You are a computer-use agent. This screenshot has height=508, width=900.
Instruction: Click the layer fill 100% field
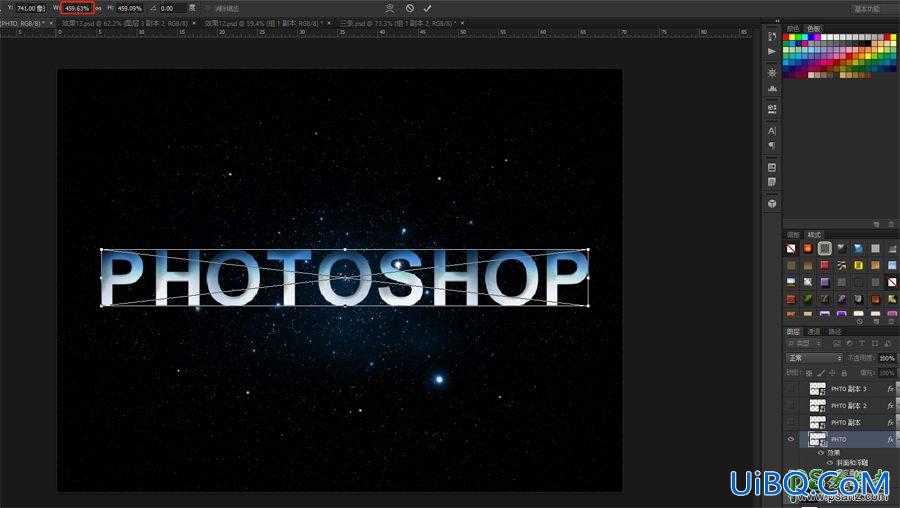pos(887,373)
